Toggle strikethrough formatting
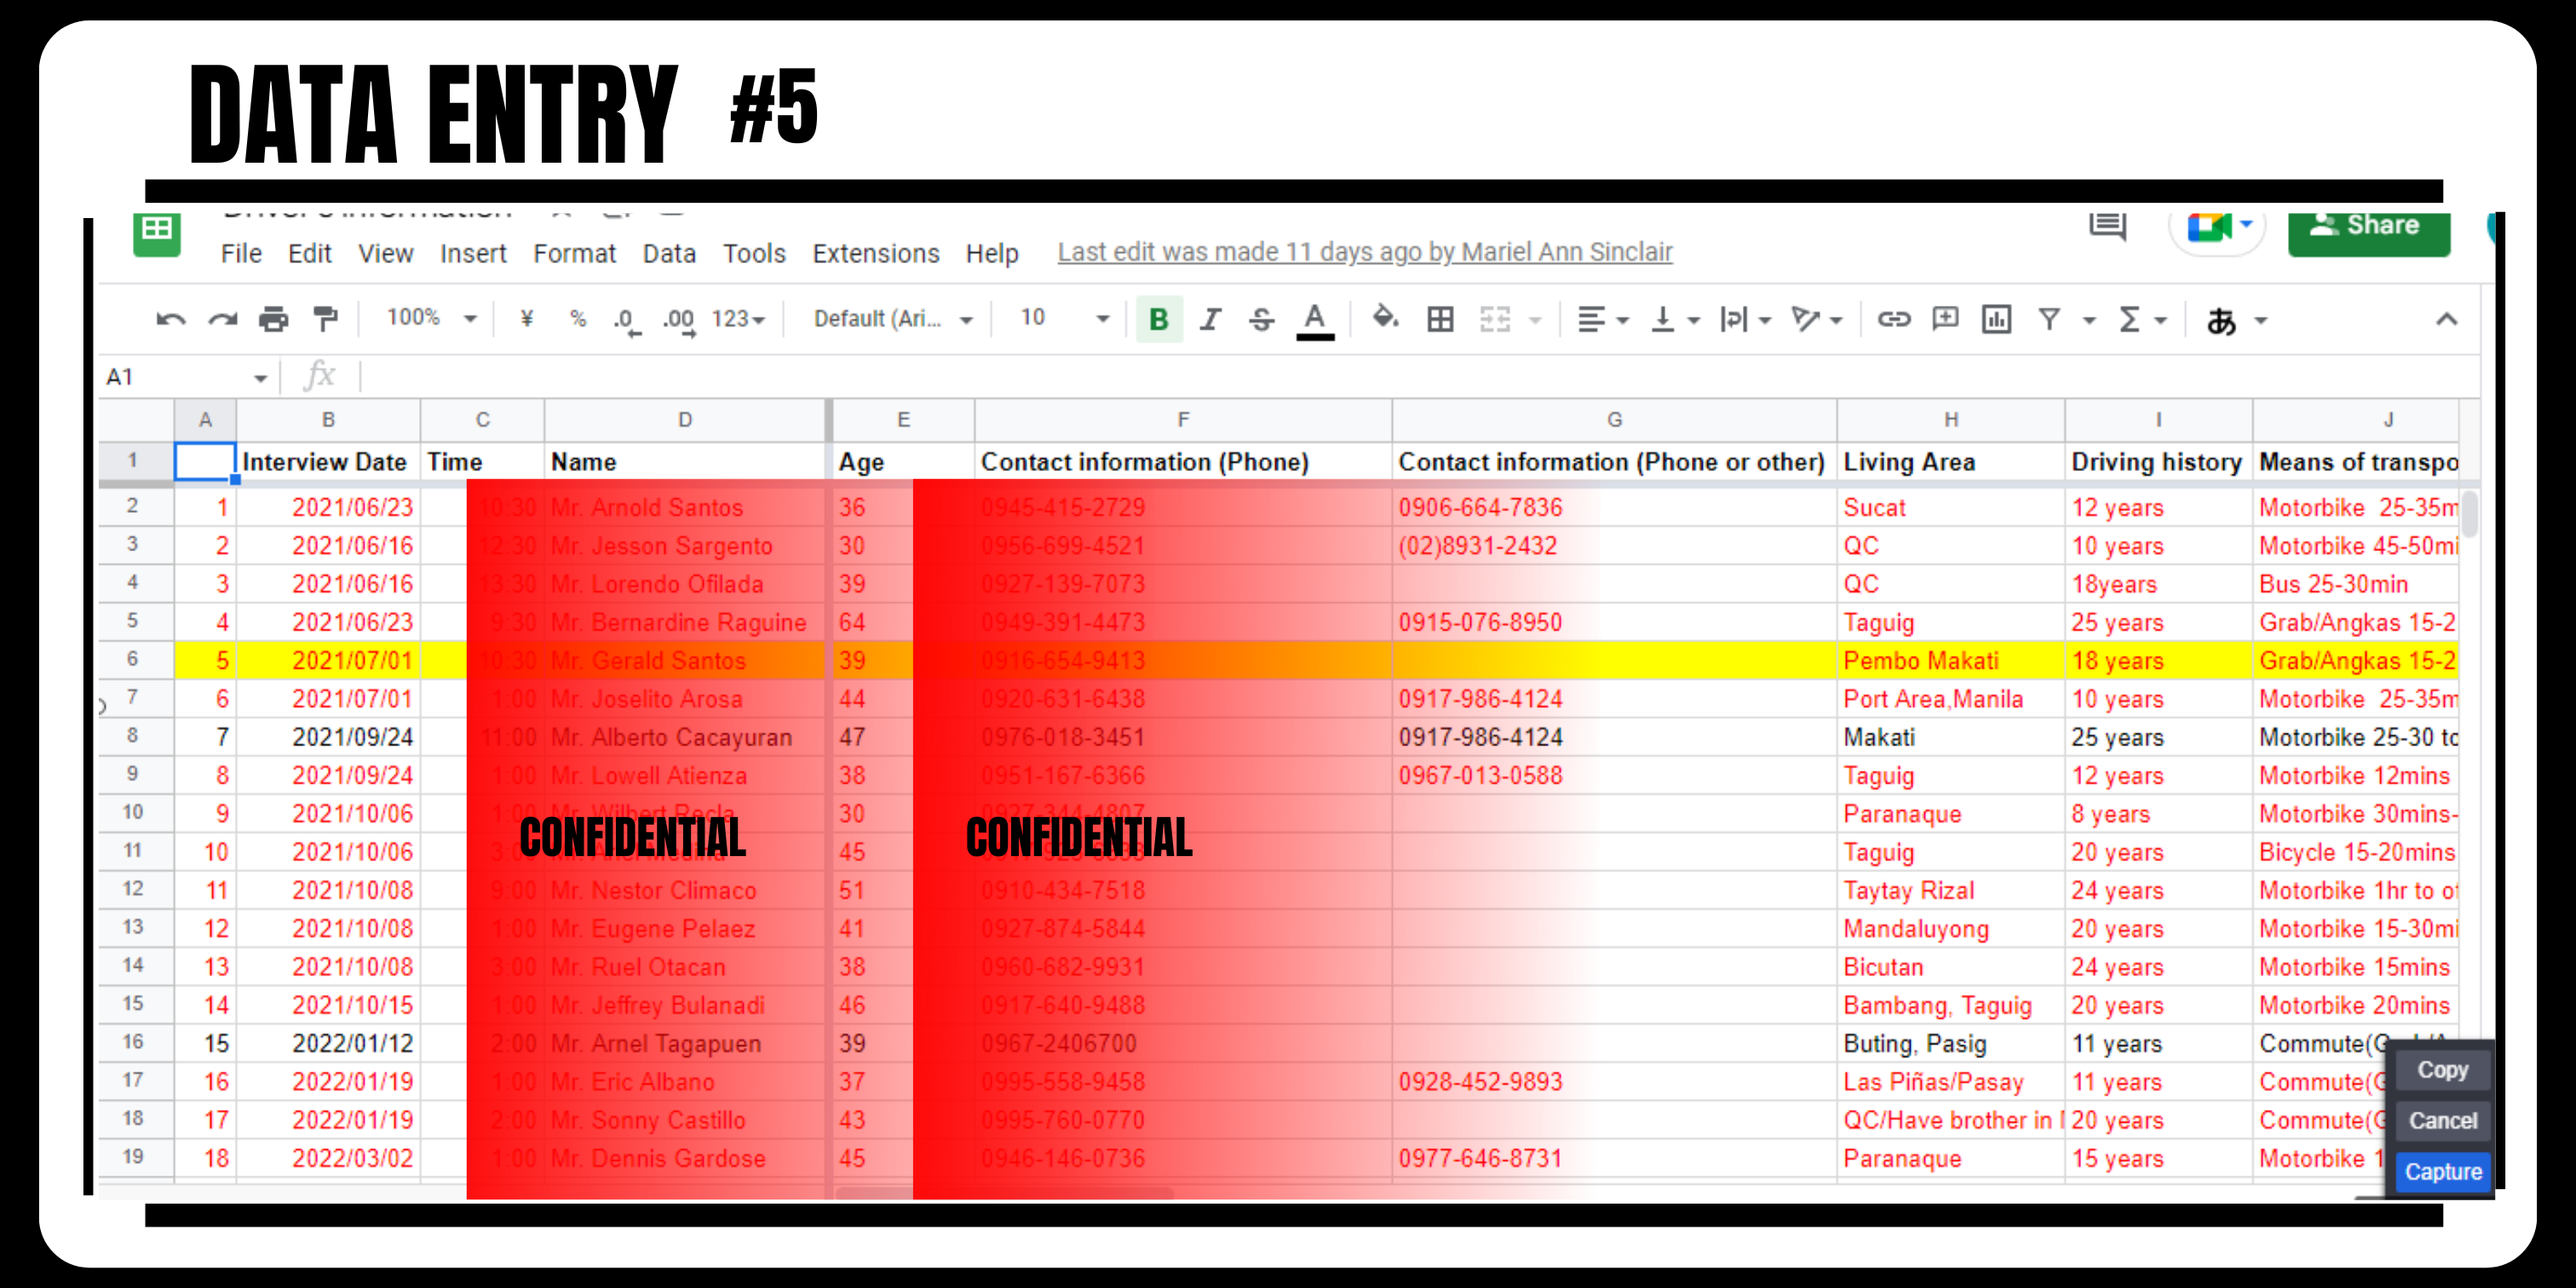This screenshot has height=1288, width=2576. [1261, 320]
